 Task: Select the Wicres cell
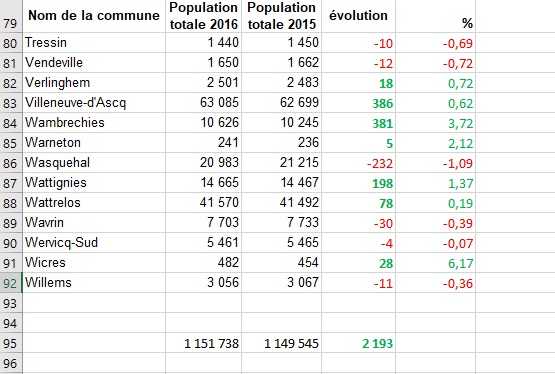click(x=94, y=263)
